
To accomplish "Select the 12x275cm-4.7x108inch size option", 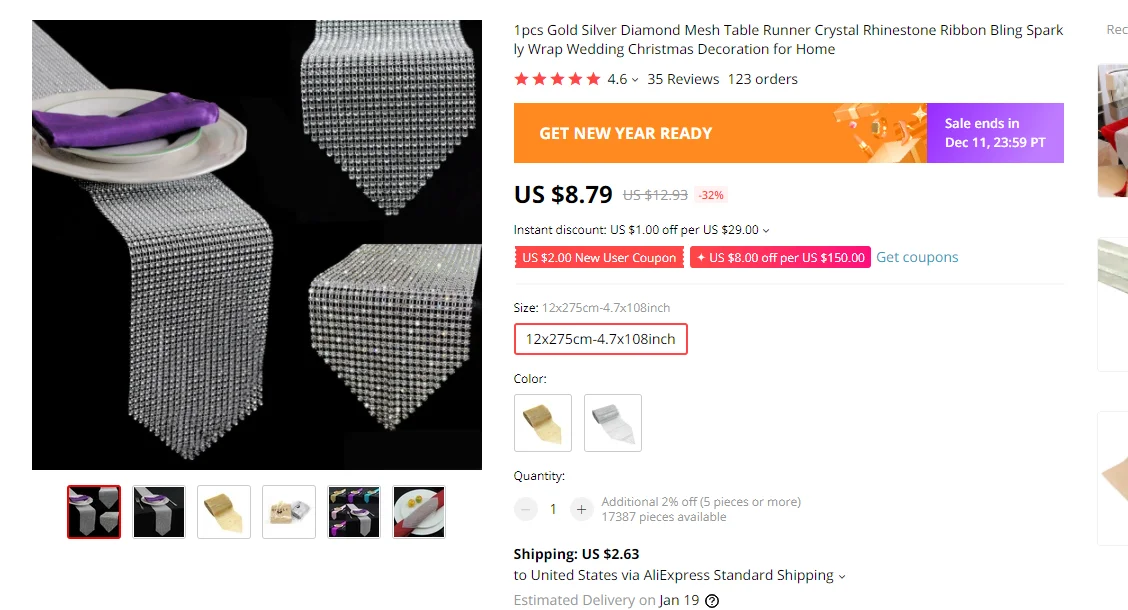I will tap(600, 339).
